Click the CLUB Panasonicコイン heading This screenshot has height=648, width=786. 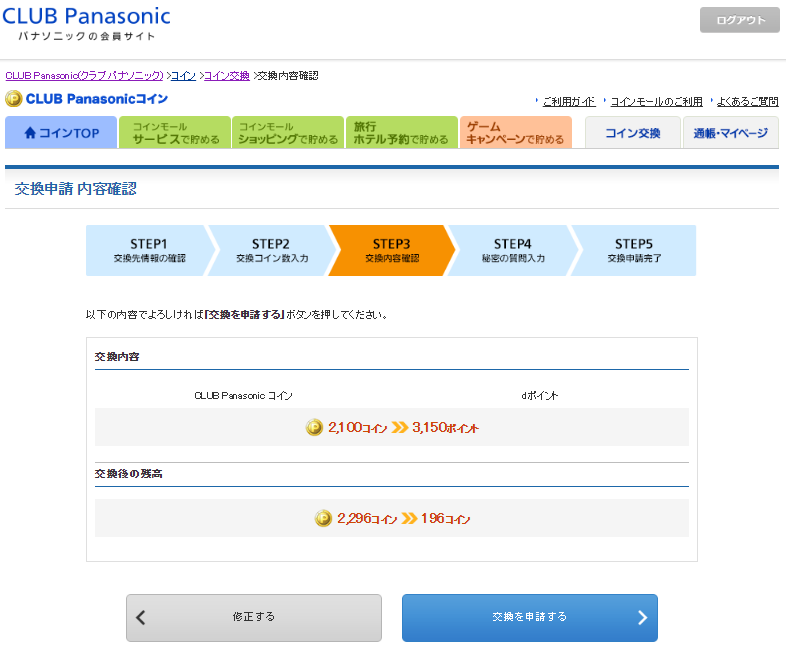97,99
